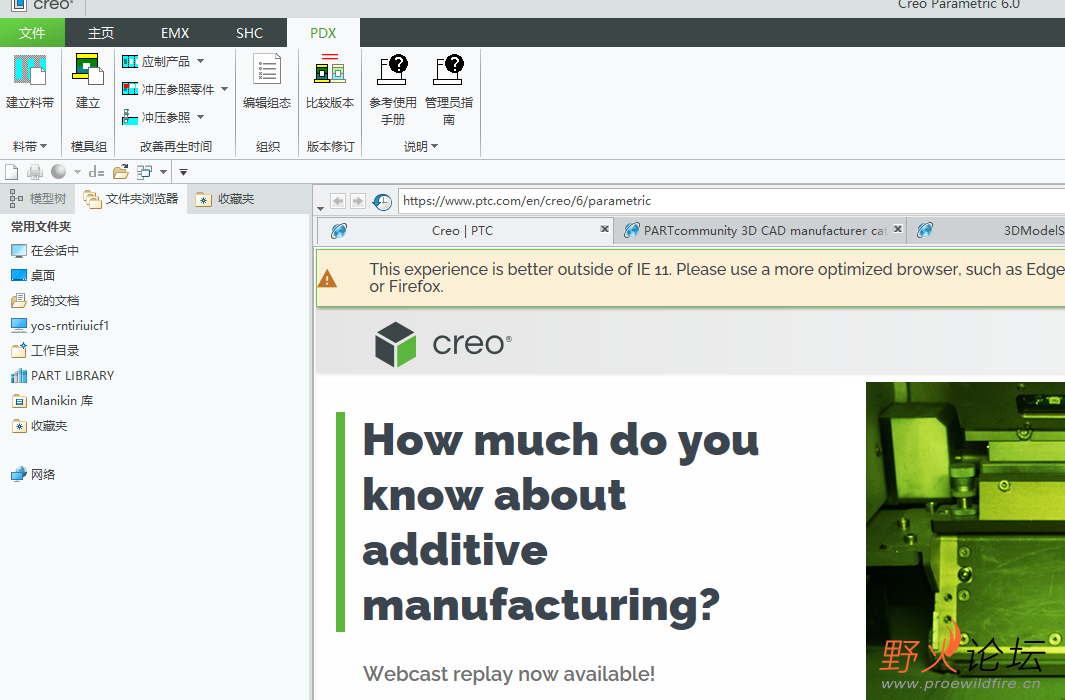This screenshot has height=700, width=1065.
Task: Click the browser Forward arrow icon
Action: (x=358, y=201)
